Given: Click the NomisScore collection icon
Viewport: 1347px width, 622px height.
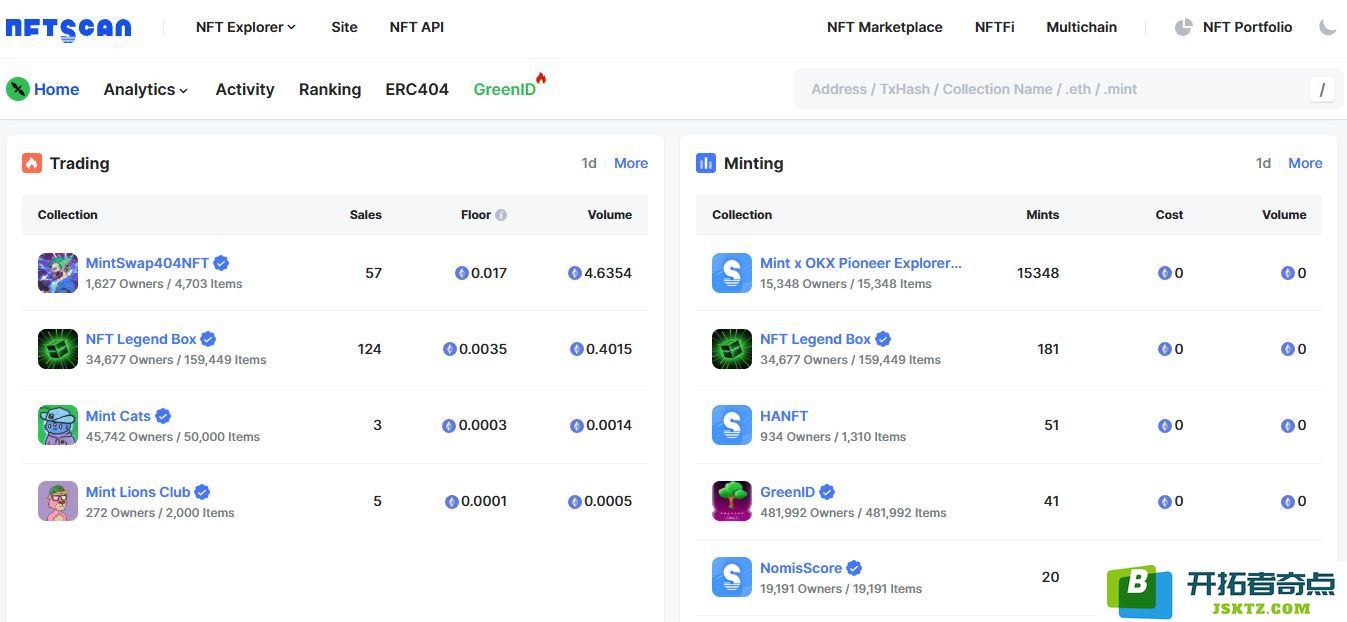Looking at the screenshot, I should click(x=732, y=577).
